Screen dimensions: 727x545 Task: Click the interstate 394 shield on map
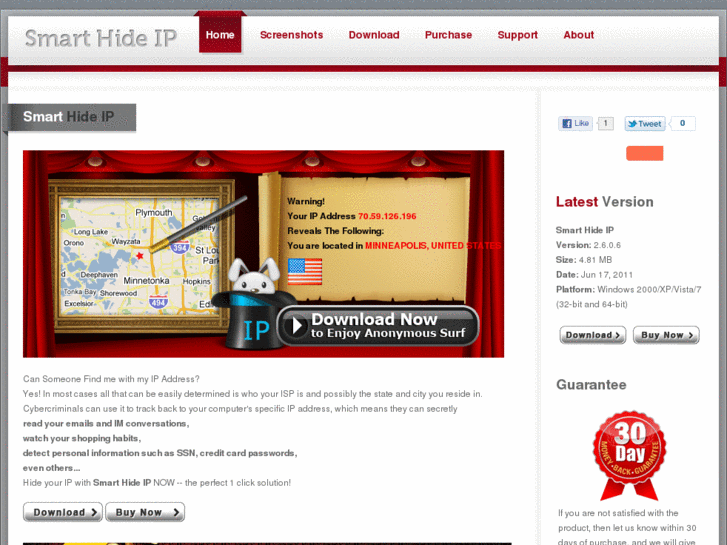pyautogui.click(x=179, y=247)
